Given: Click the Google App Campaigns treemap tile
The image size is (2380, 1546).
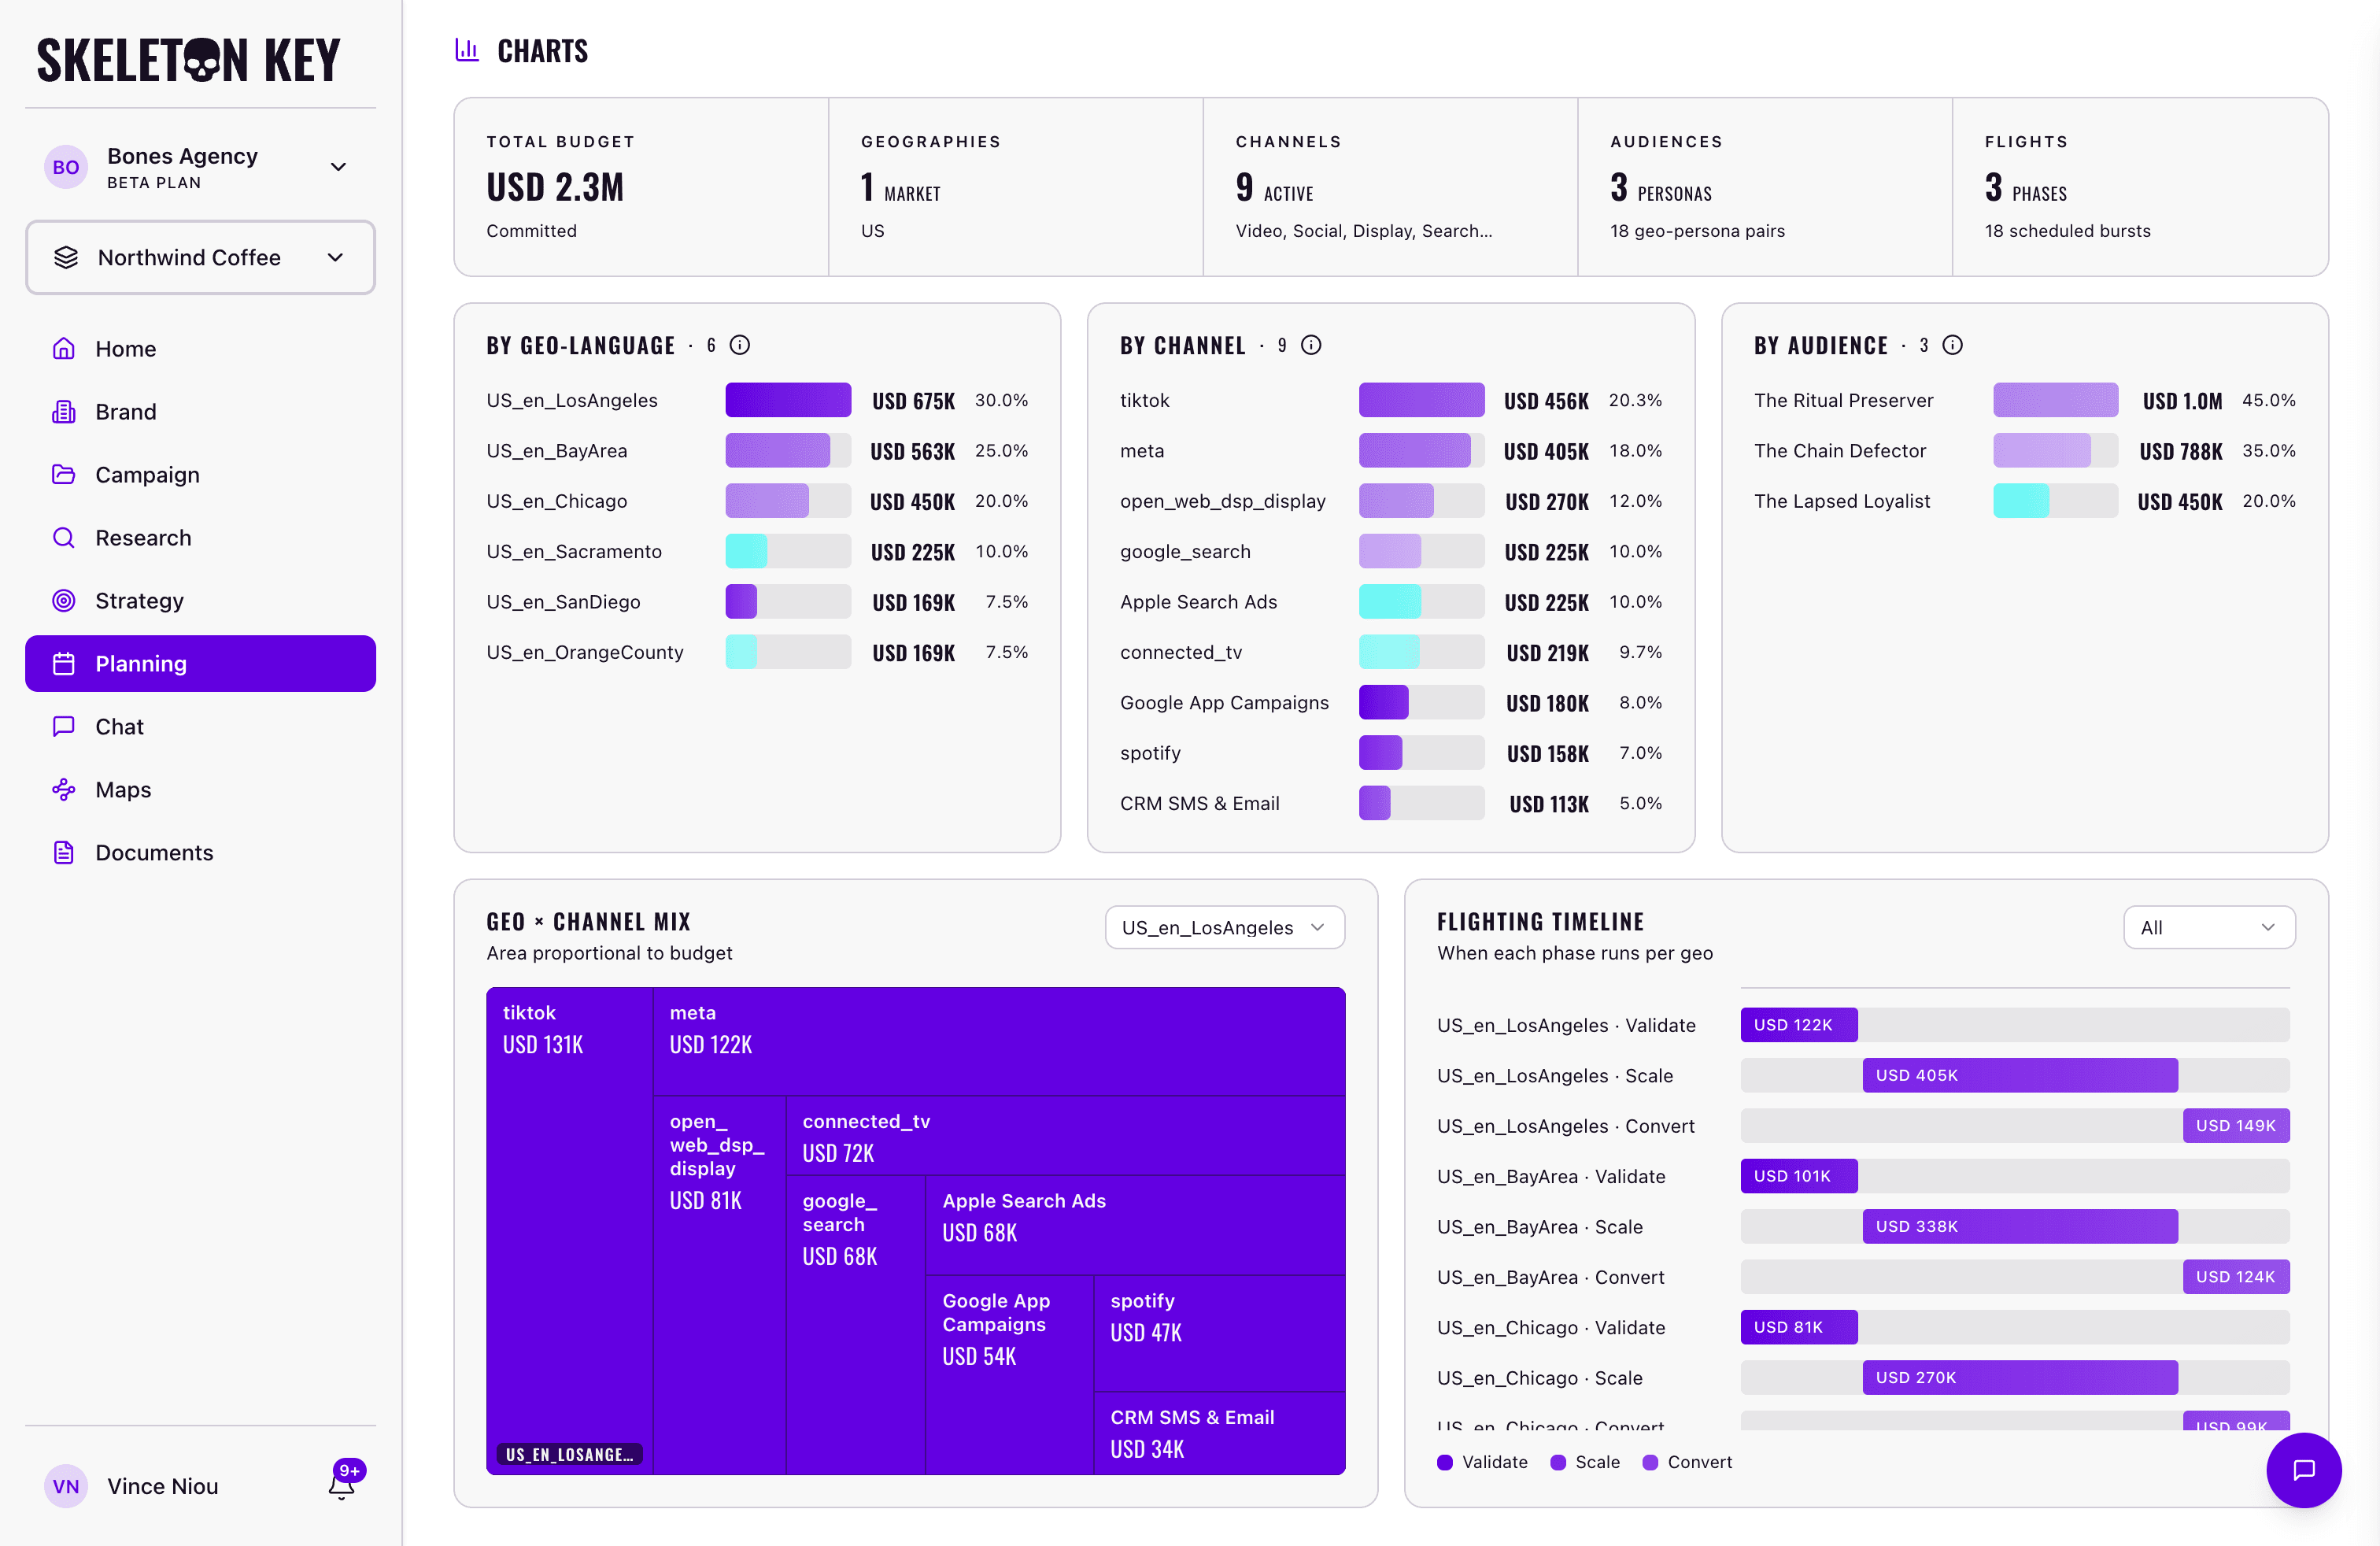Looking at the screenshot, I should click(x=1009, y=1375).
